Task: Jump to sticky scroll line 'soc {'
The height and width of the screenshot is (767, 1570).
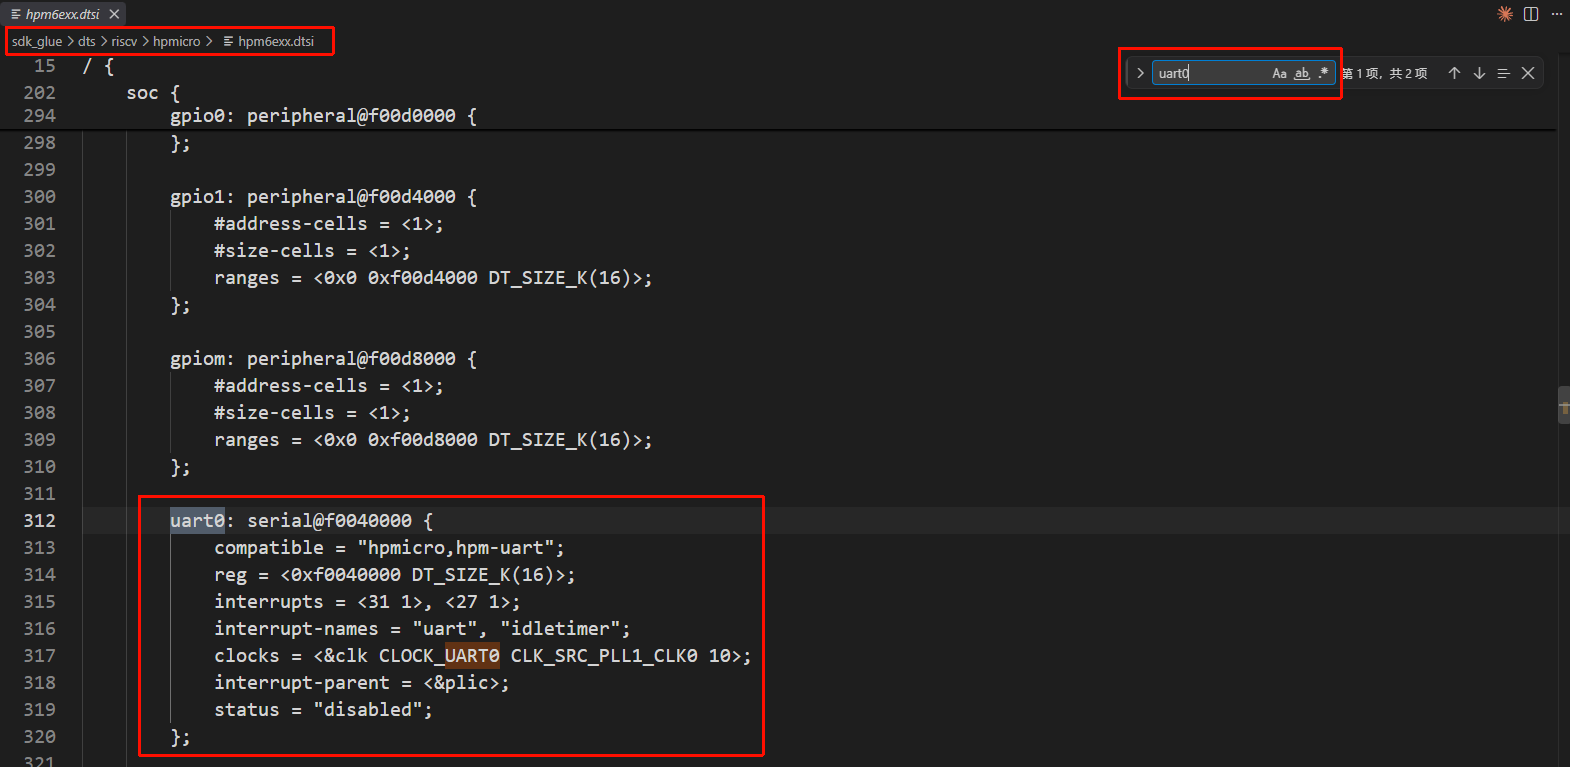Action: 153,93
